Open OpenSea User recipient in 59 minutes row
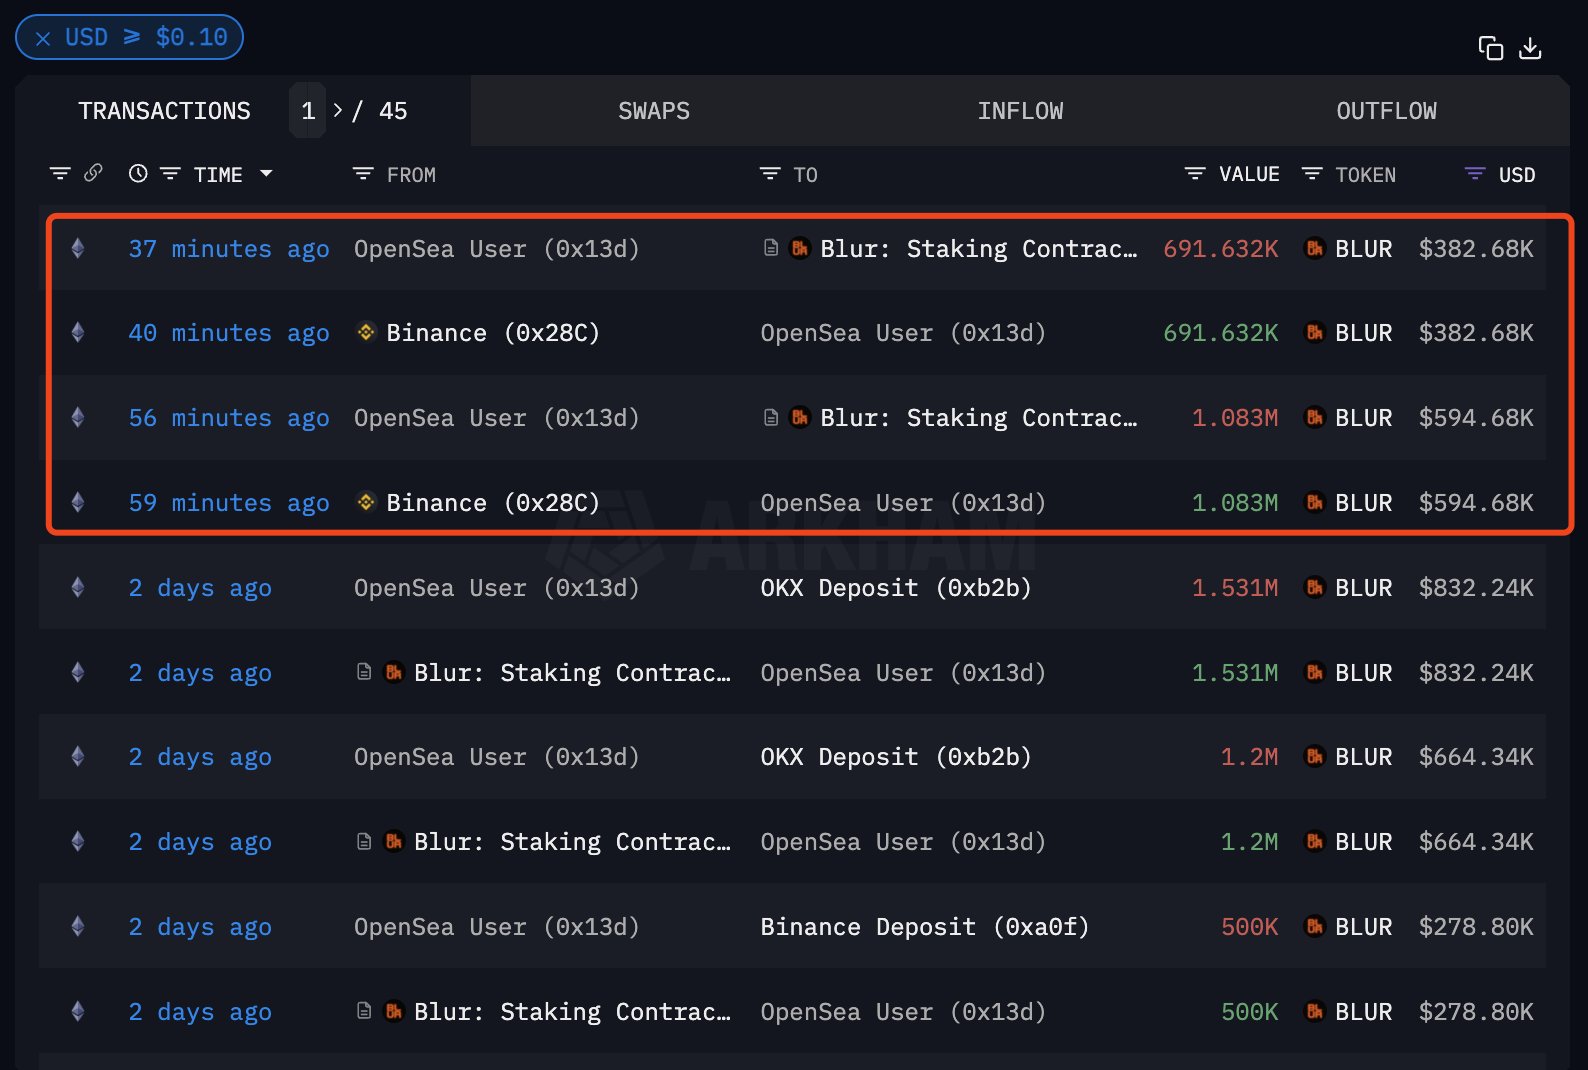The width and height of the screenshot is (1588, 1070). coord(903,503)
